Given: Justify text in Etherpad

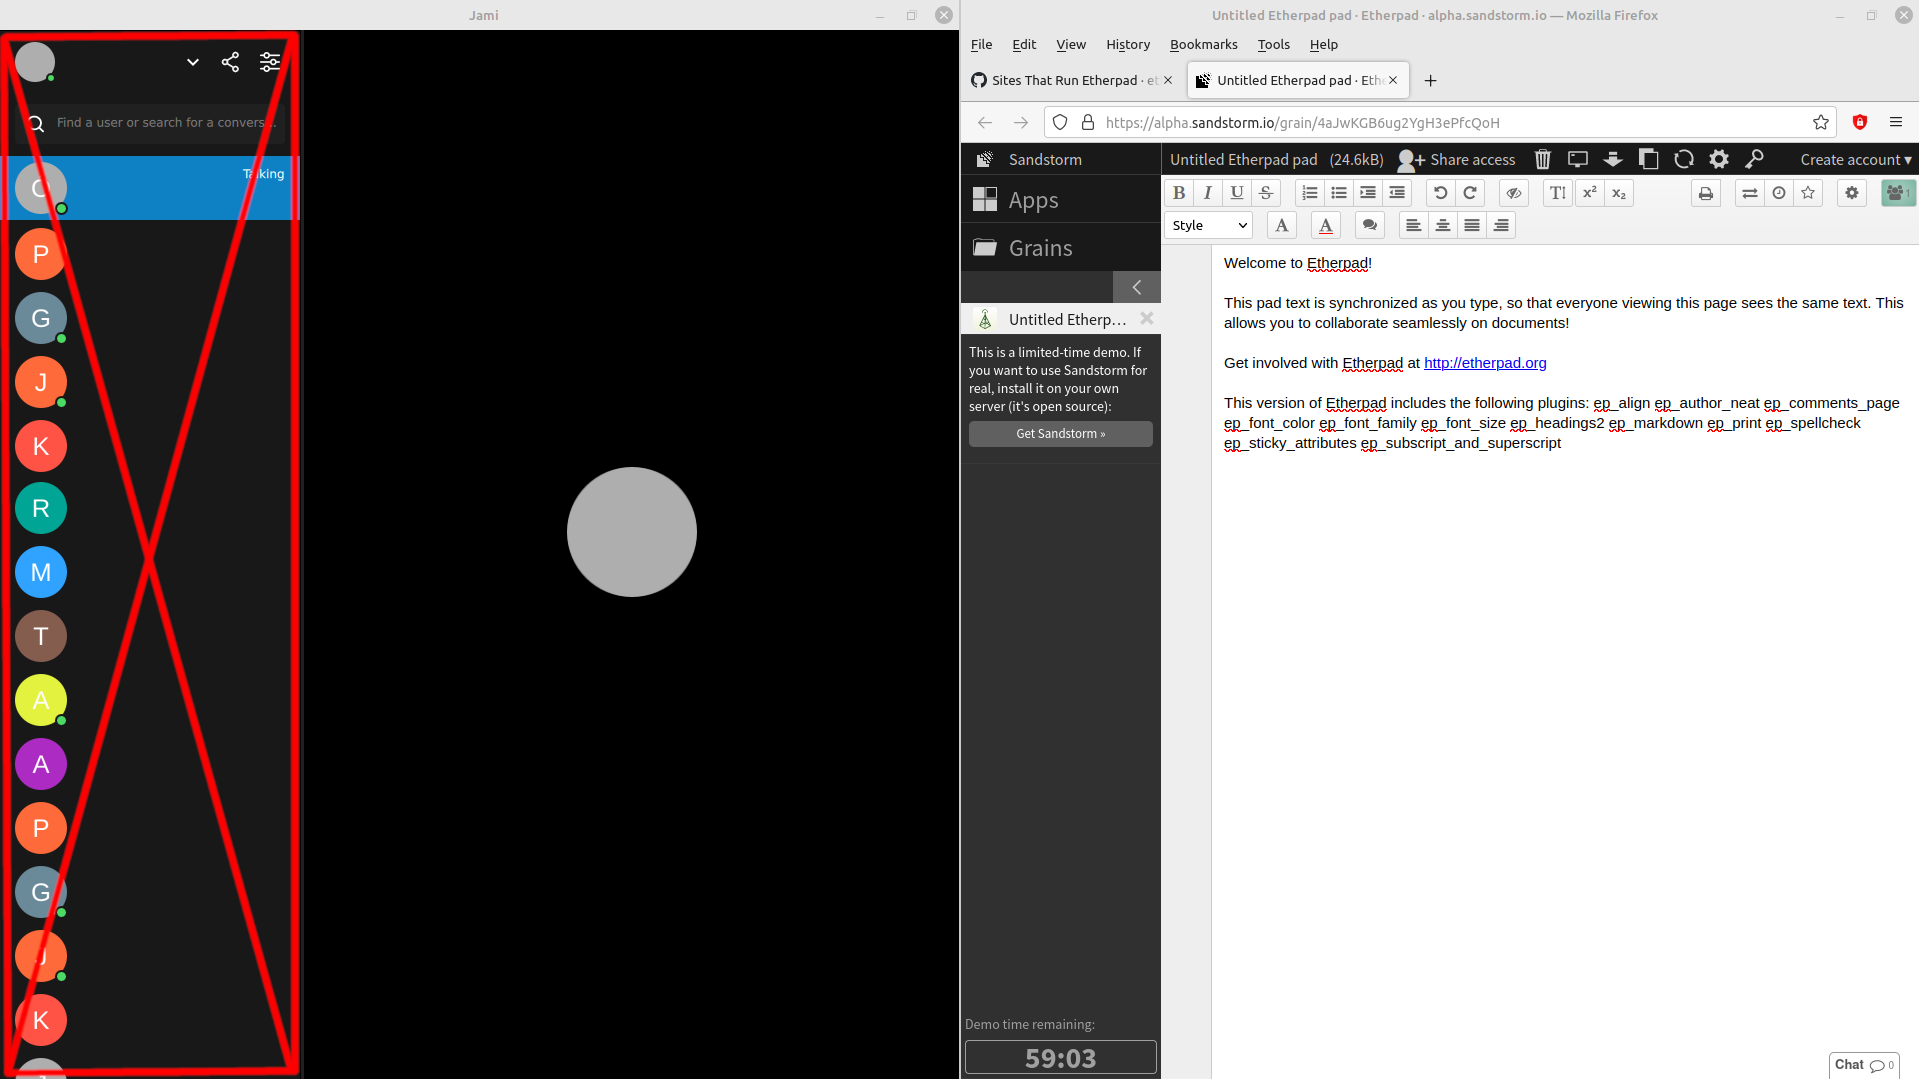Looking at the screenshot, I should click(x=1472, y=225).
